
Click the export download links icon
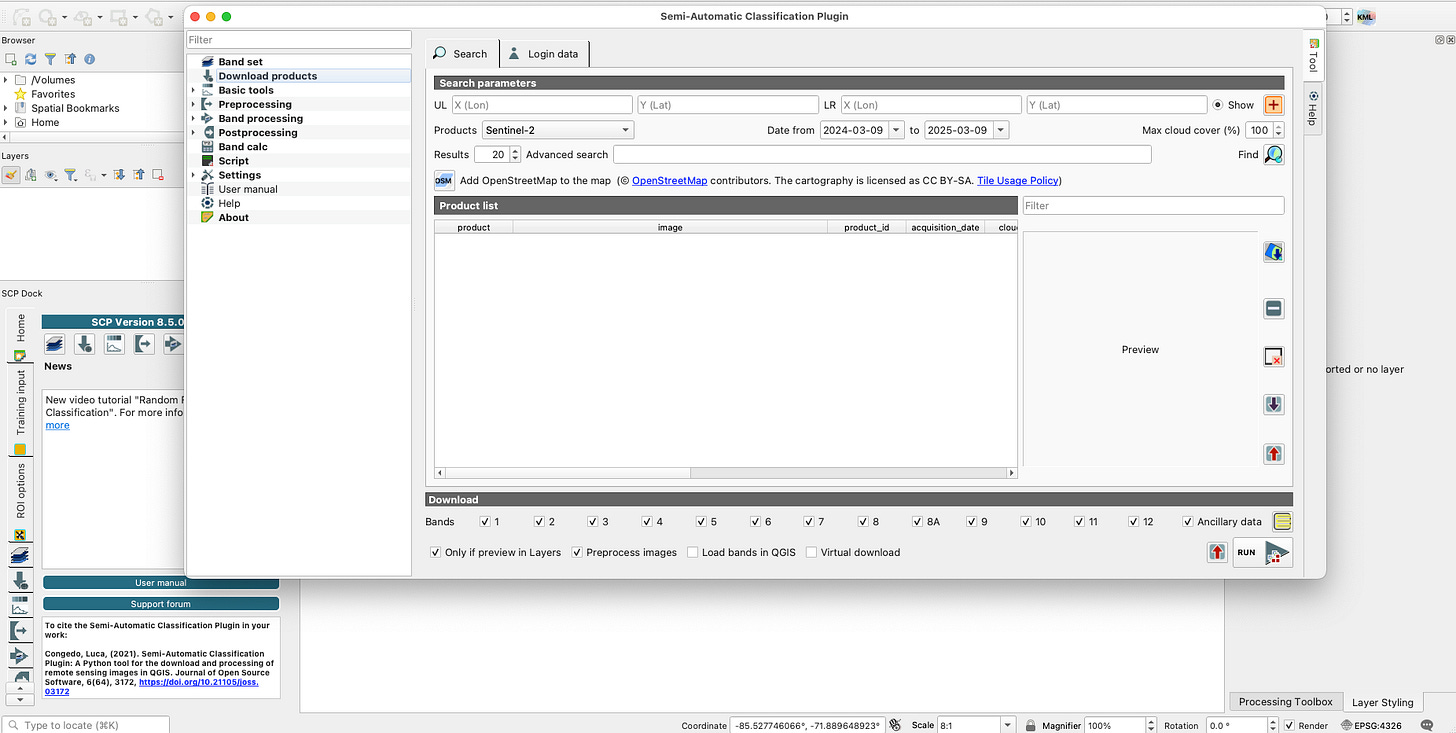click(1217, 552)
